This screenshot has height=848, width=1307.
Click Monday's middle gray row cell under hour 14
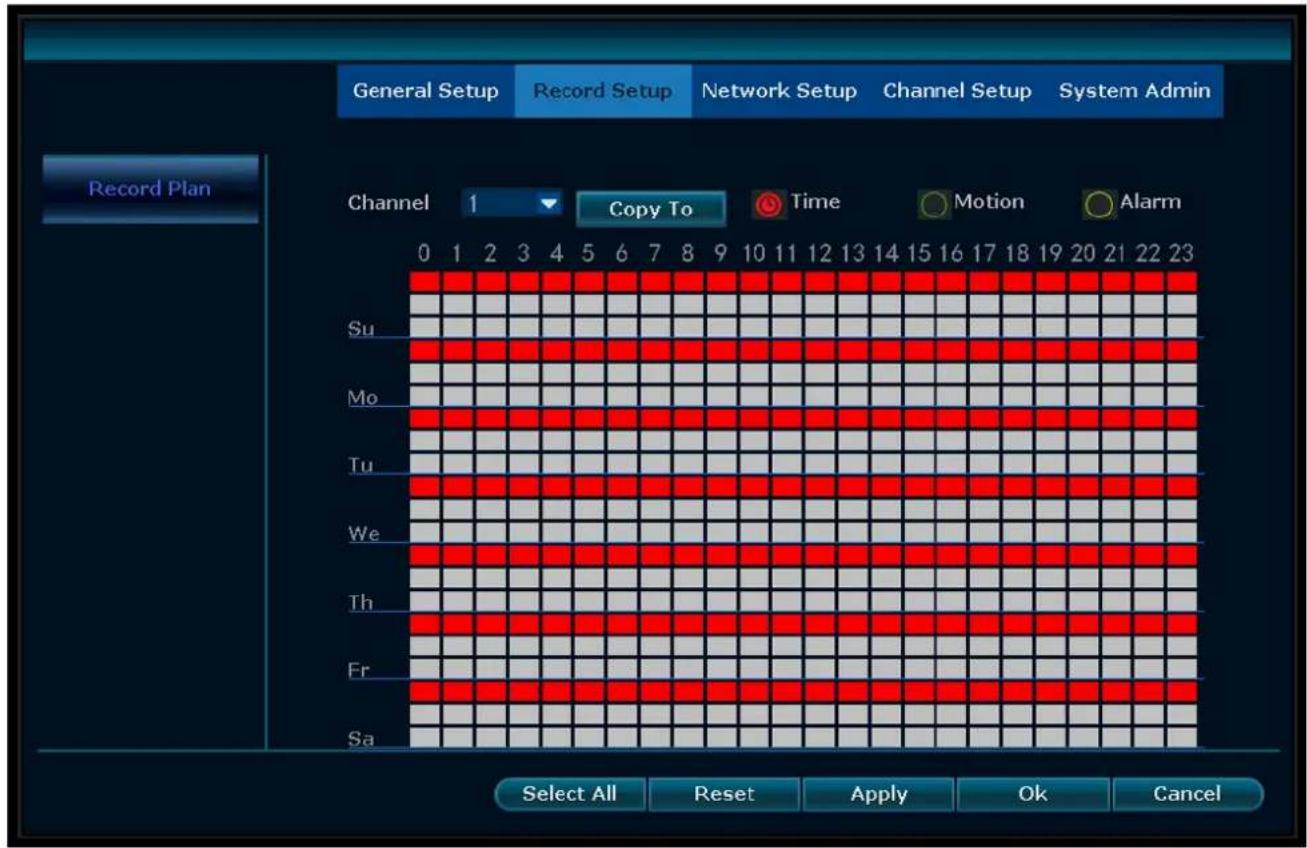pos(885,372)
